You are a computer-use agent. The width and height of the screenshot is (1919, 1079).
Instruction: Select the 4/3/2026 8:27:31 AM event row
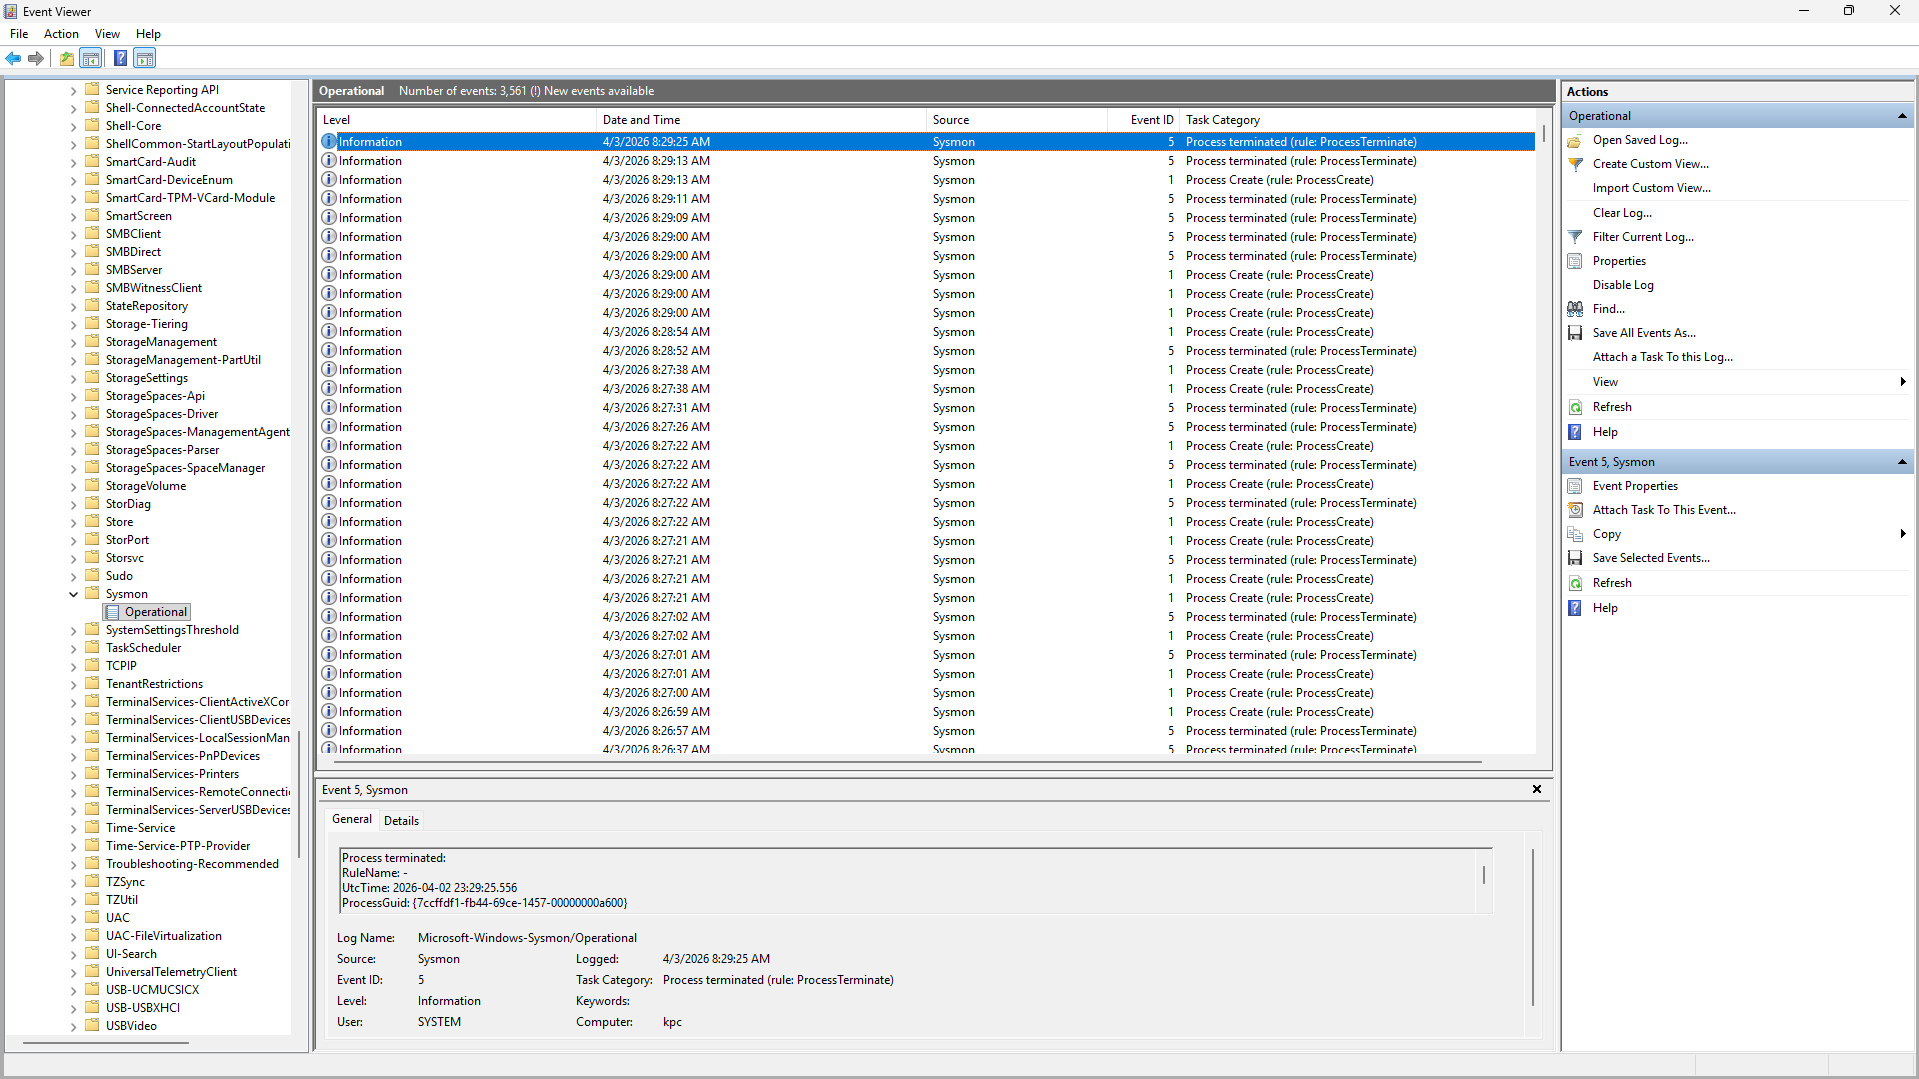(x=927, y=408)
